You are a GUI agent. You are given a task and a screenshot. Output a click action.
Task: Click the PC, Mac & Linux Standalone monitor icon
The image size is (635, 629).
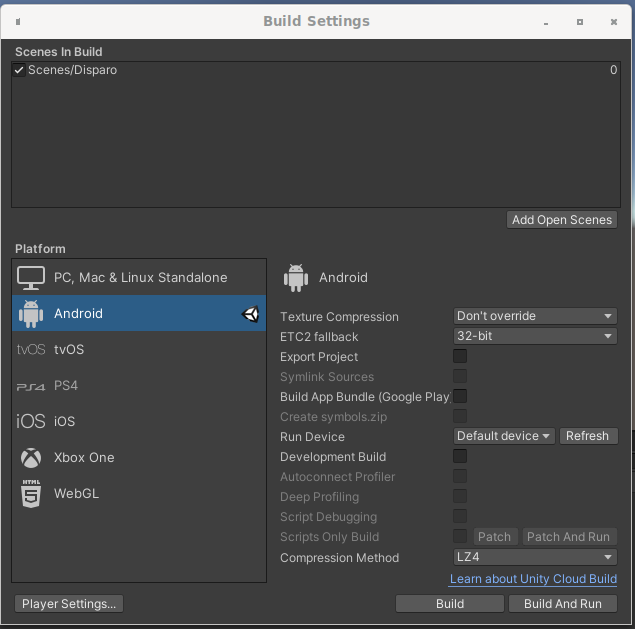(31, 278)
